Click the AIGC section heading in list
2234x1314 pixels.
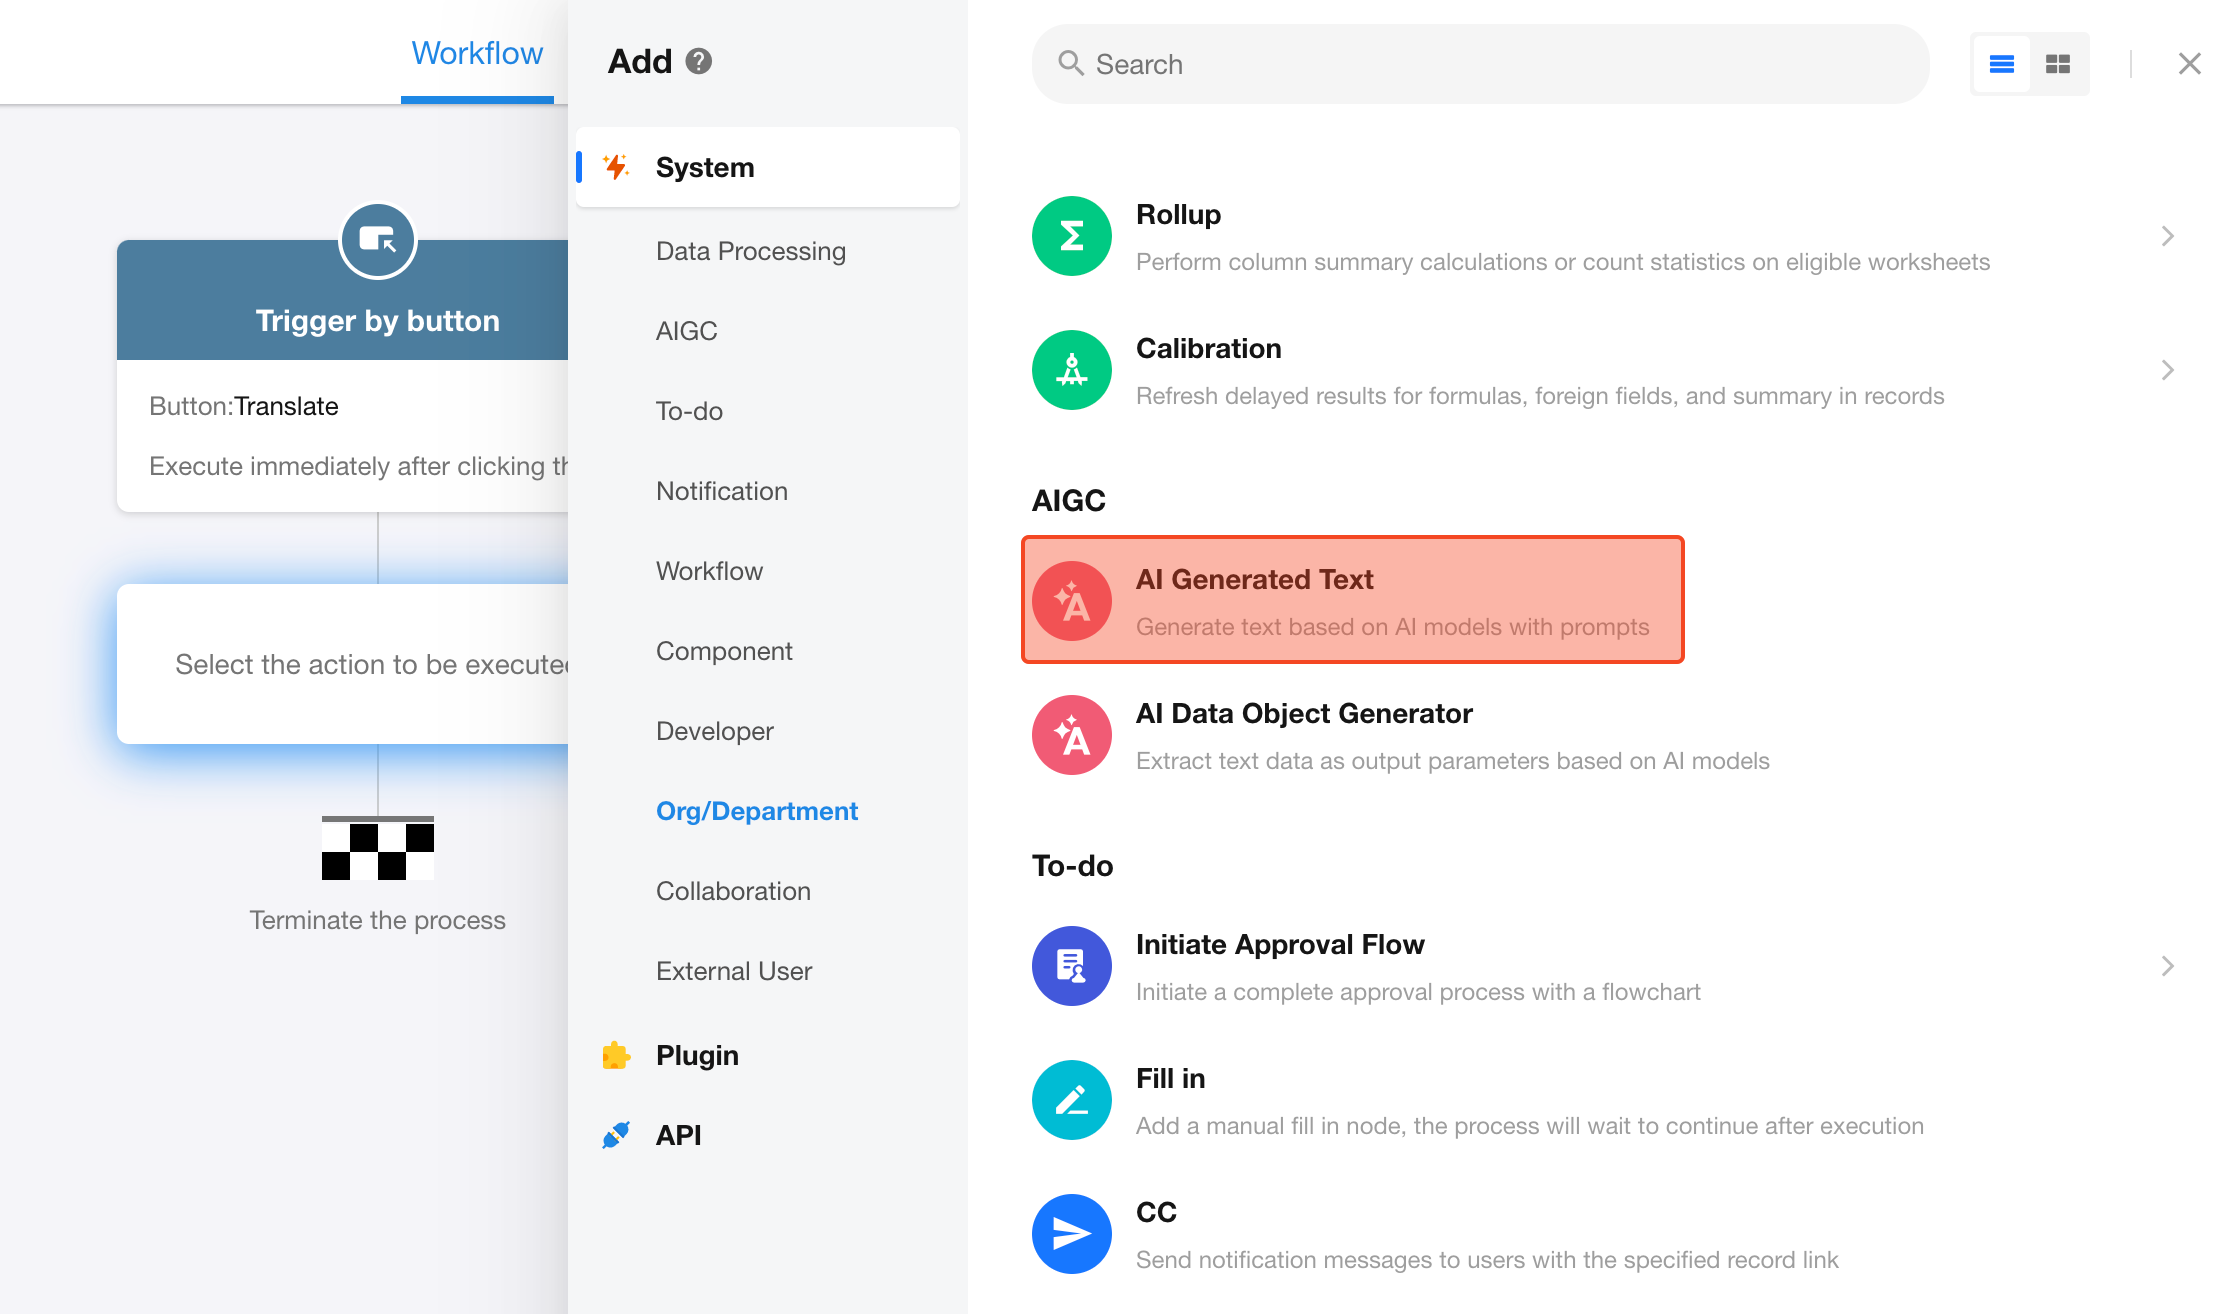[1068, 500]
